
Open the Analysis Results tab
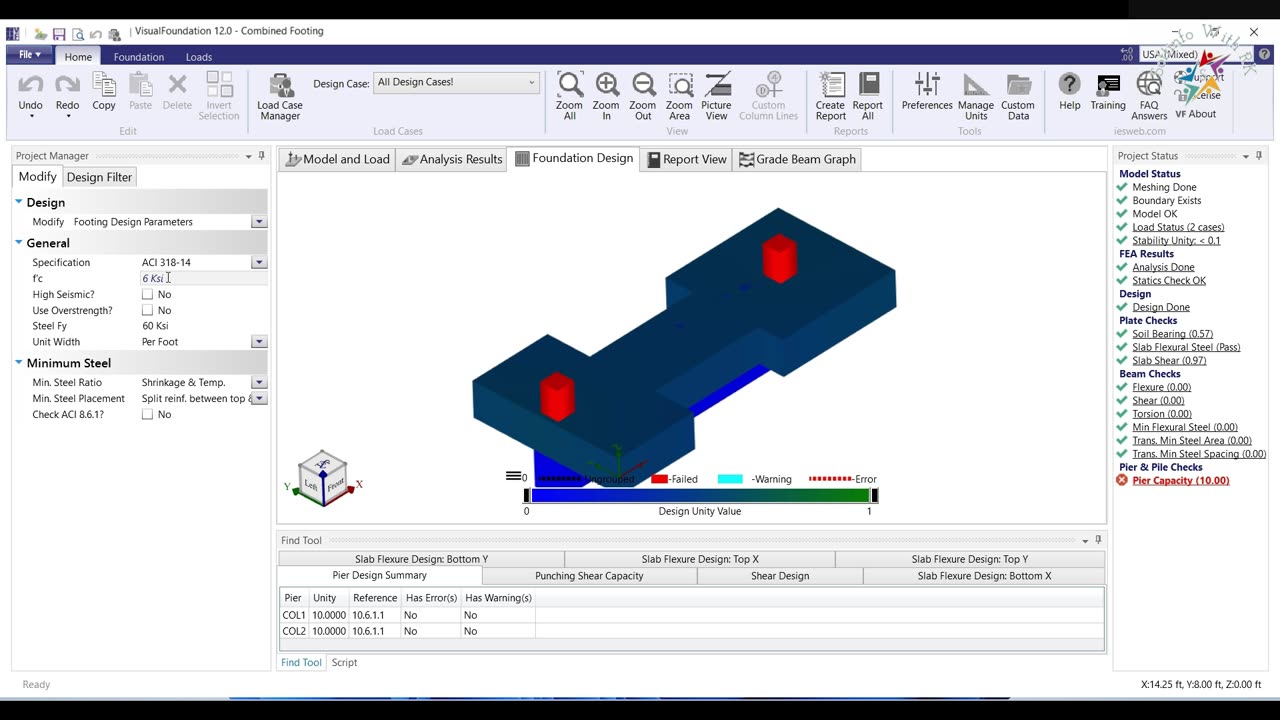452,159
